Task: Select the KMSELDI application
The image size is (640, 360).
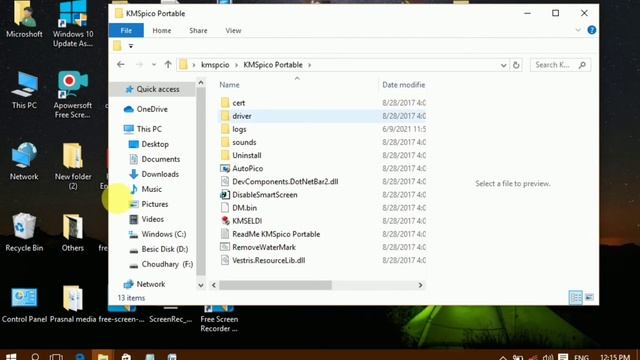Action: 247,221
